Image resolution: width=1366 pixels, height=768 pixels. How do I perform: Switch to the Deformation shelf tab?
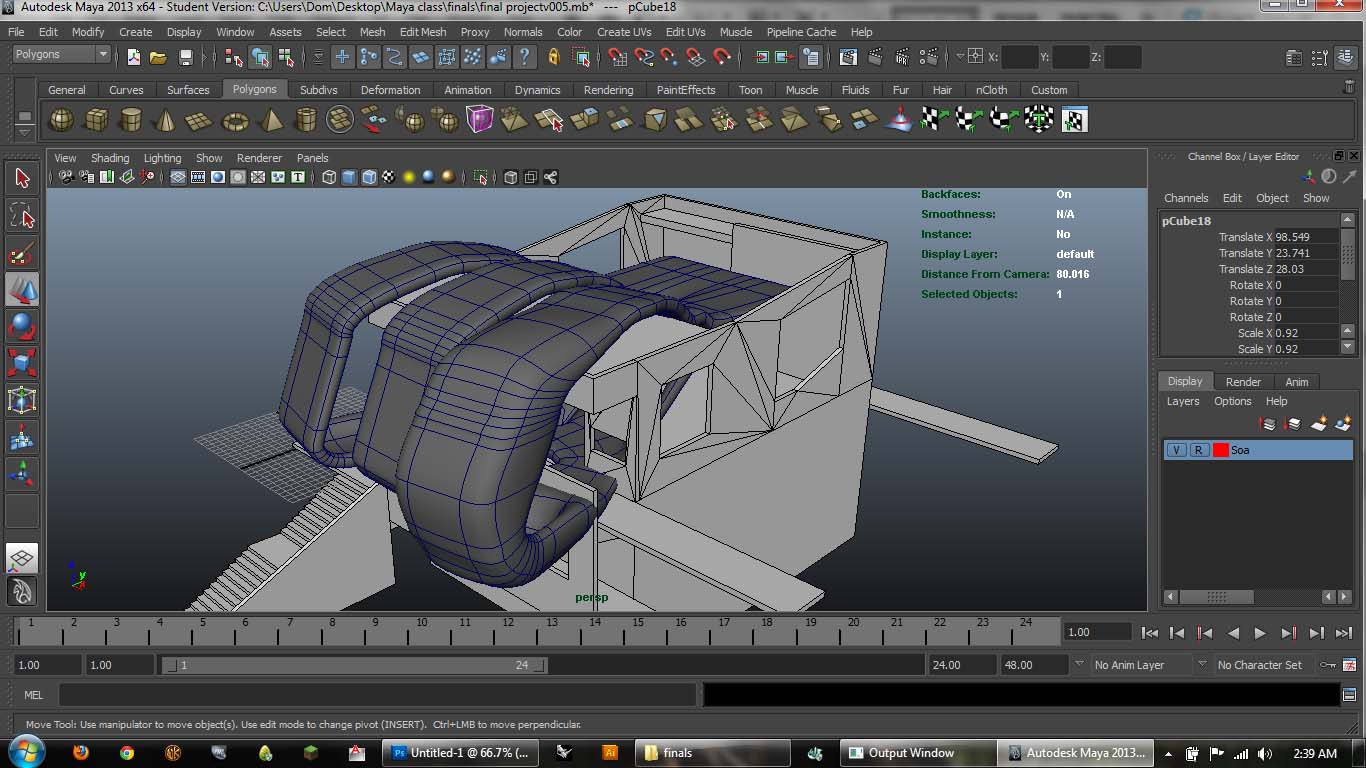pos(390,90)
